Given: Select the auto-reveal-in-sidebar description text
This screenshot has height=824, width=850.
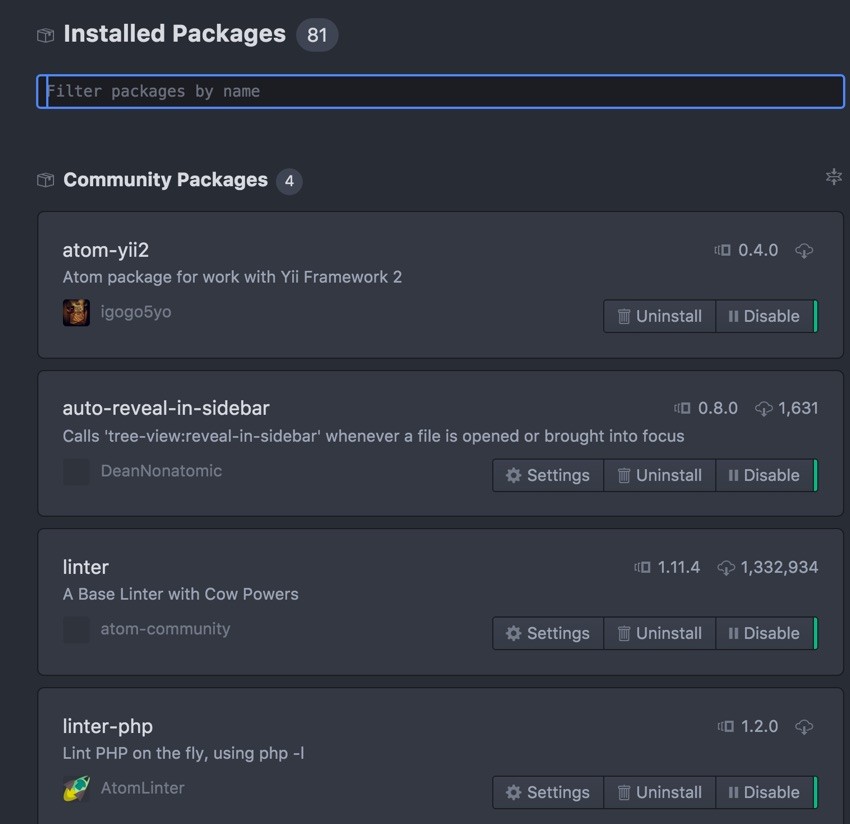Looking at the screenshot, I should (374, 436).
